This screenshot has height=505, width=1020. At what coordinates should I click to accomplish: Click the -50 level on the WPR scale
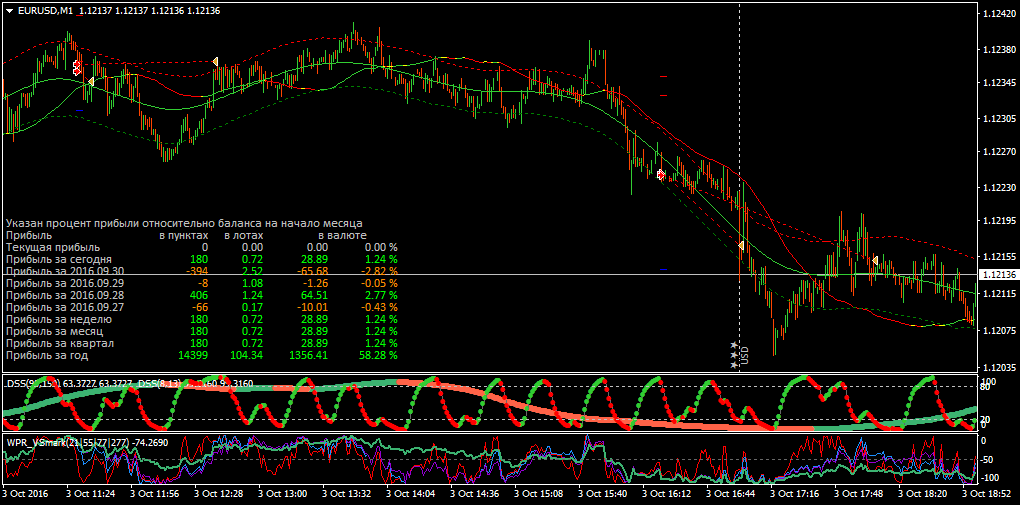point(989,459)
